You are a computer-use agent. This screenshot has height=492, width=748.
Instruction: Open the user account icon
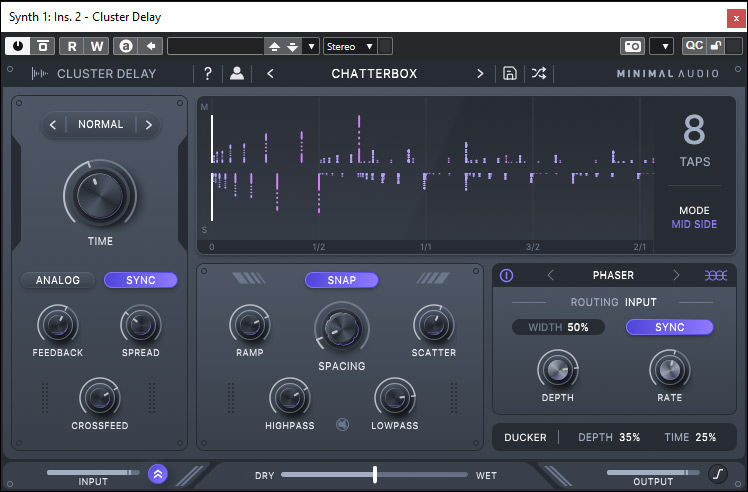click(237, 73)
